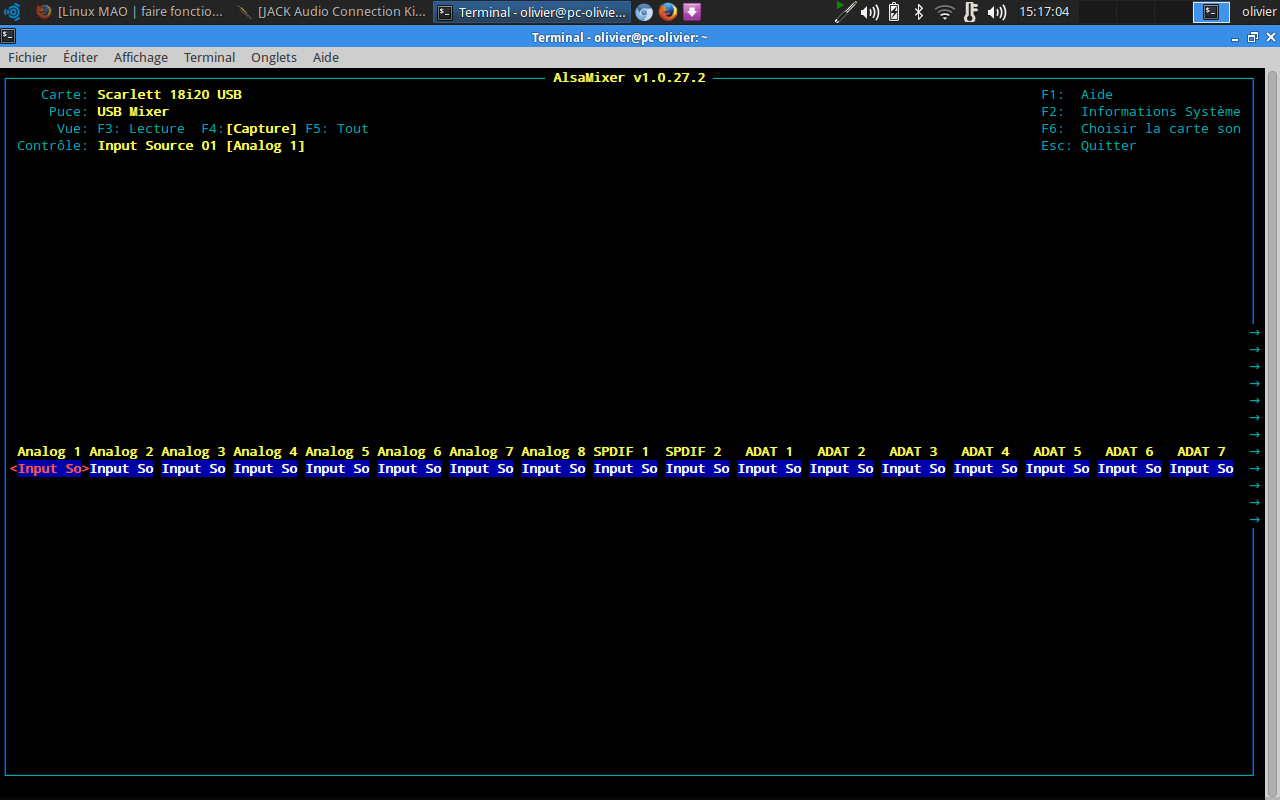Select the ADAT 7 Input So control
The image size is (1280, 800).
[1202, 468]
